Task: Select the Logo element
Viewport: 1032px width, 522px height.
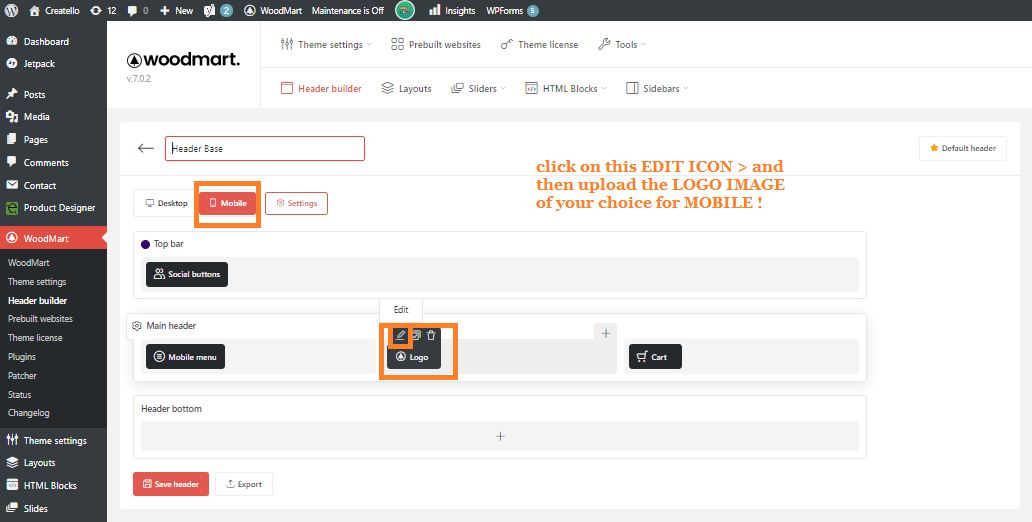Action: point(414,357)
